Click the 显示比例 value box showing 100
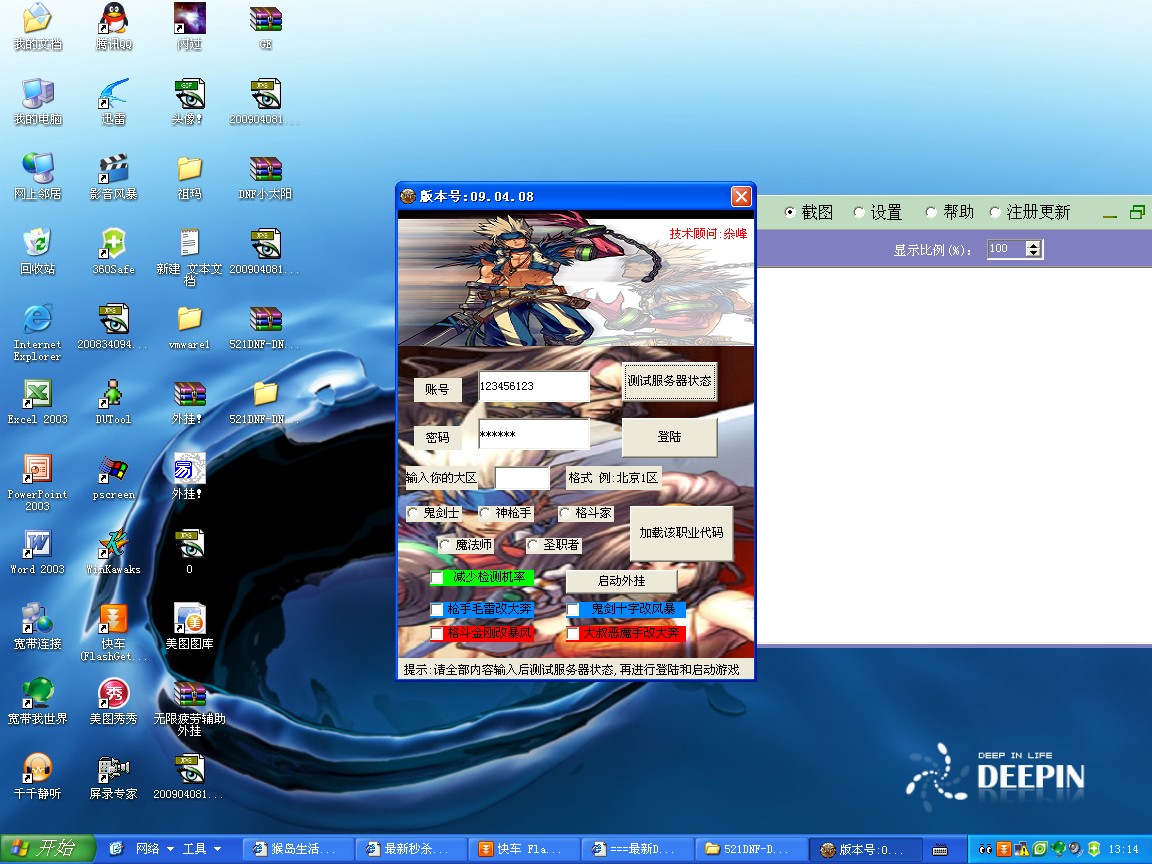1152x864 pixels. click(1007, 249)
